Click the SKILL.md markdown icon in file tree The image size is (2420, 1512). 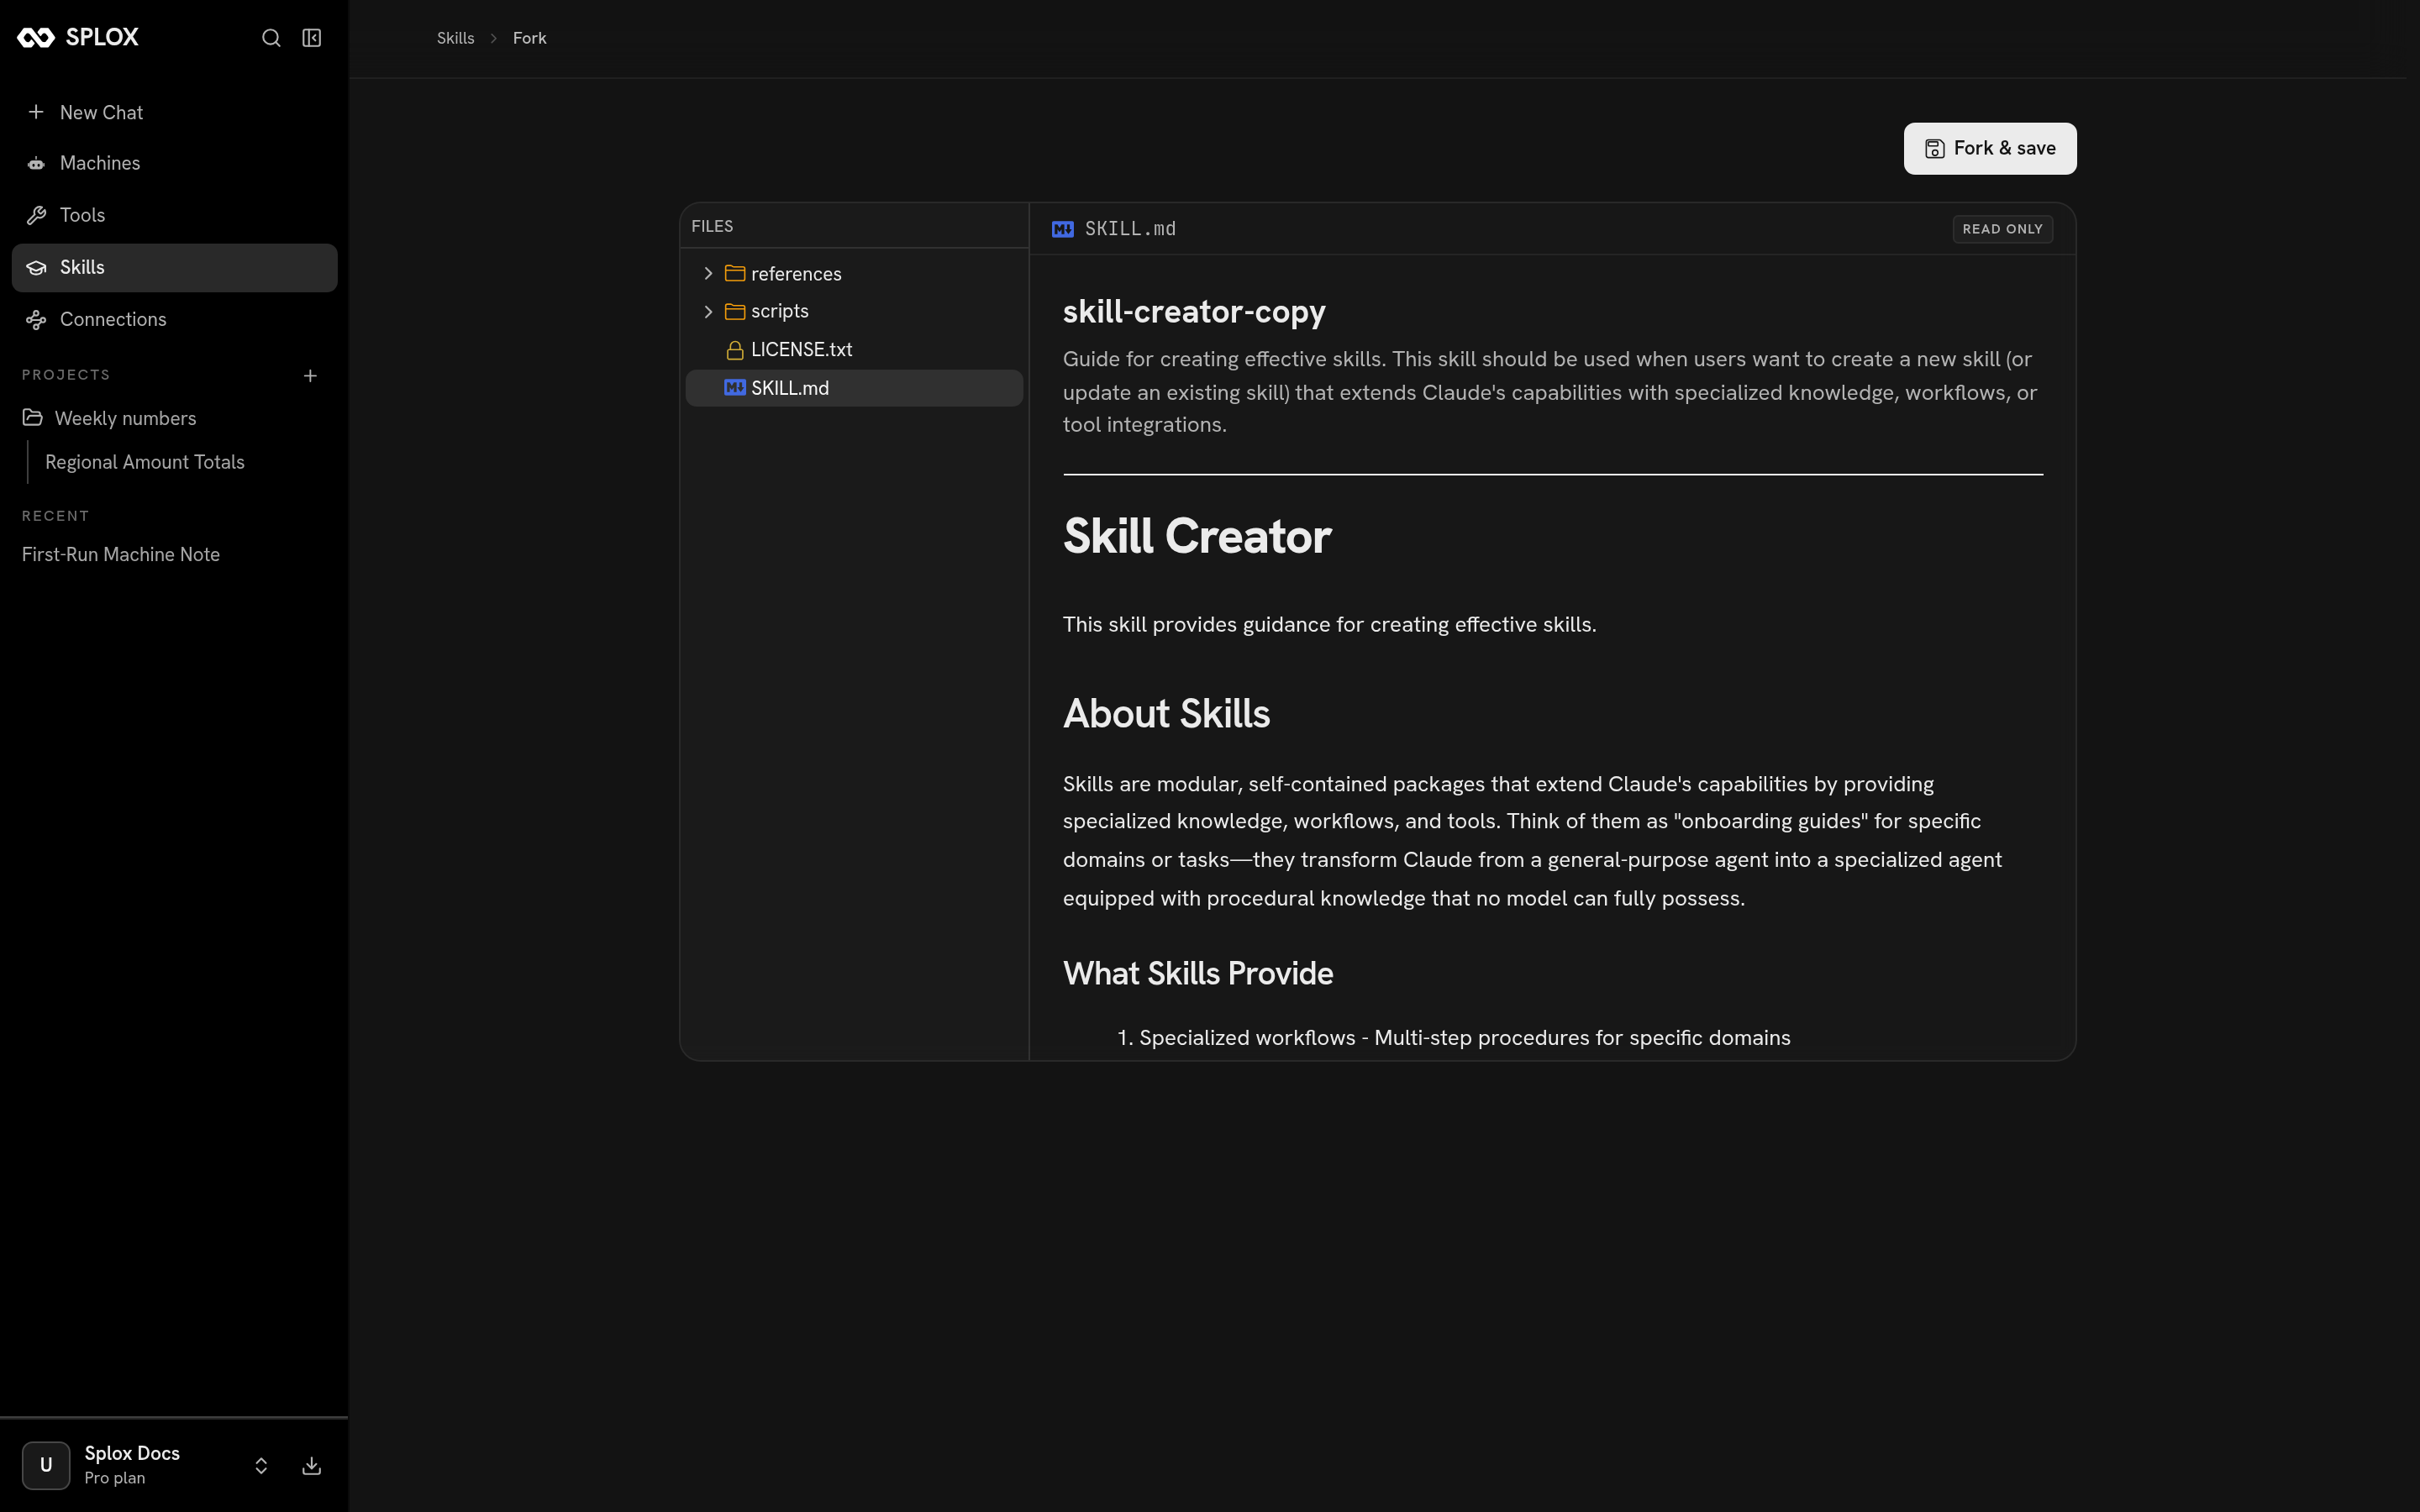pyautogui.click(x=735, y=388)
